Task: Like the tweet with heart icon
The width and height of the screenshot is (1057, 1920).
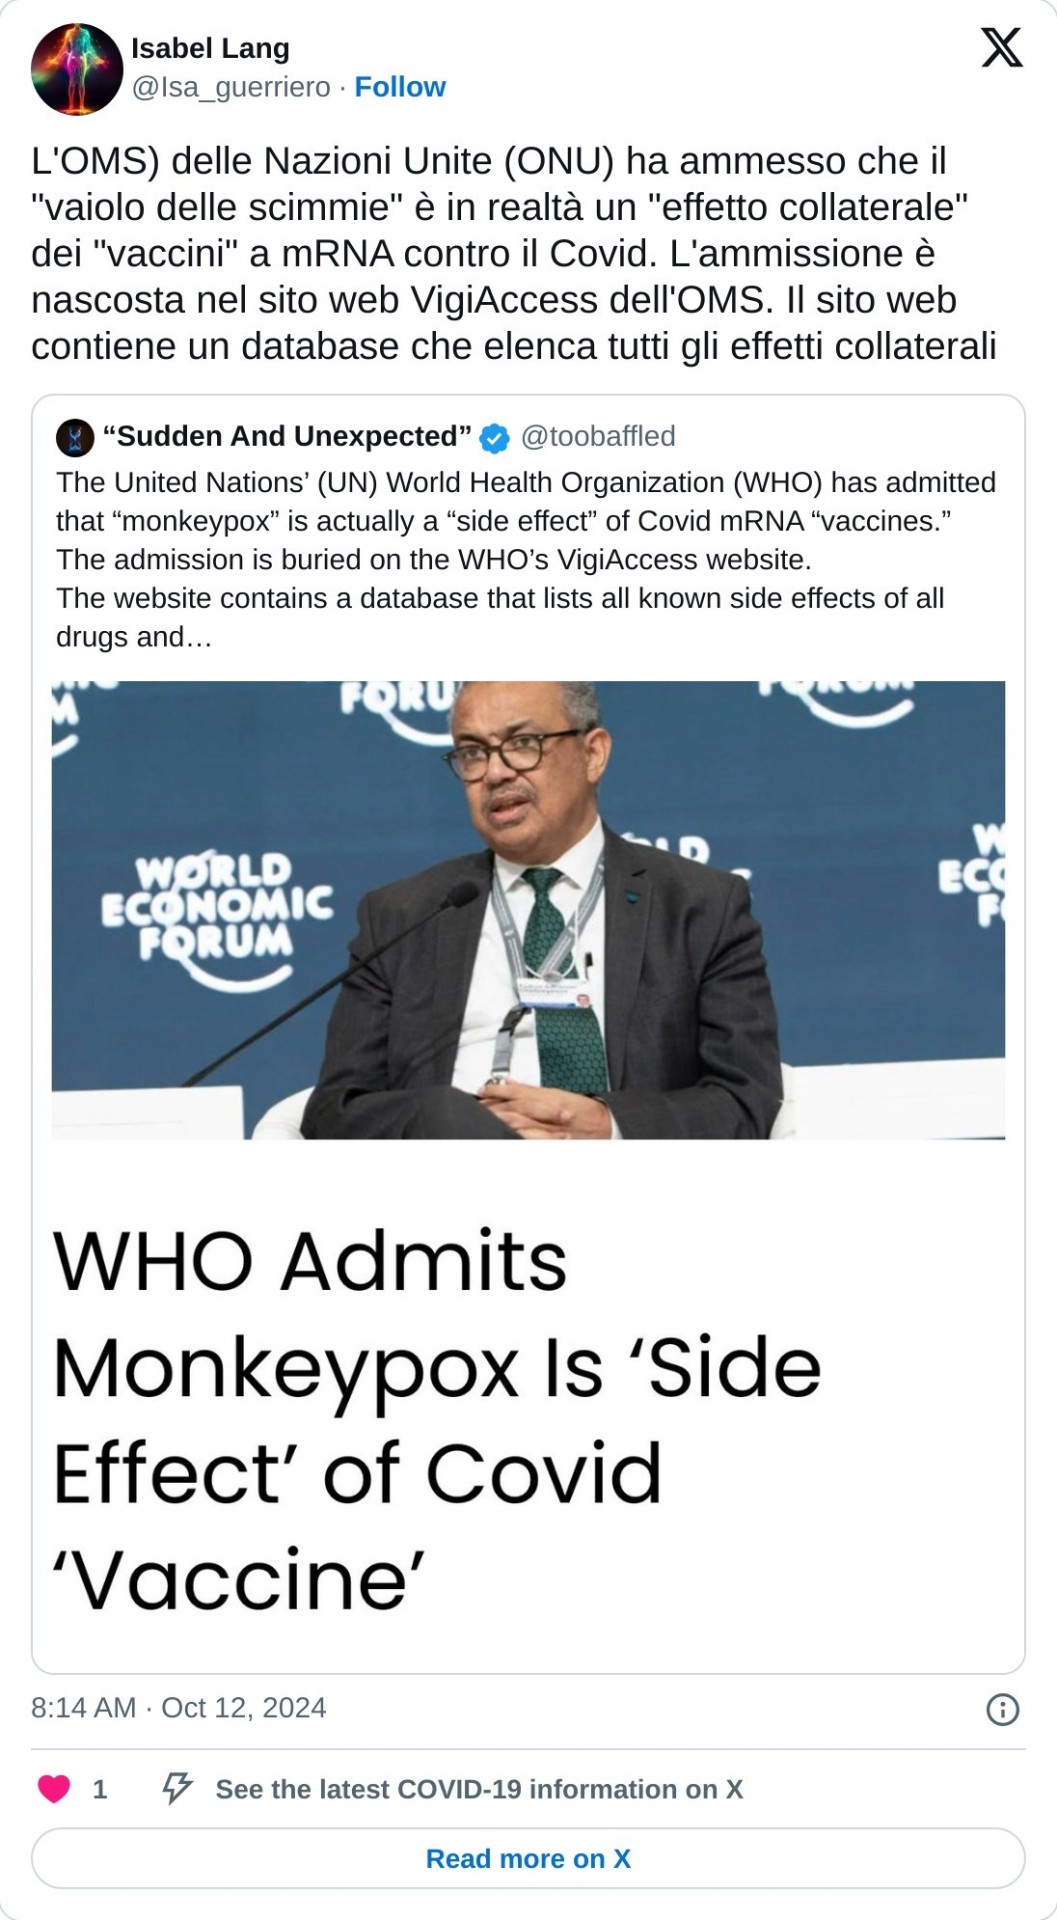Action: [54, 1789]
